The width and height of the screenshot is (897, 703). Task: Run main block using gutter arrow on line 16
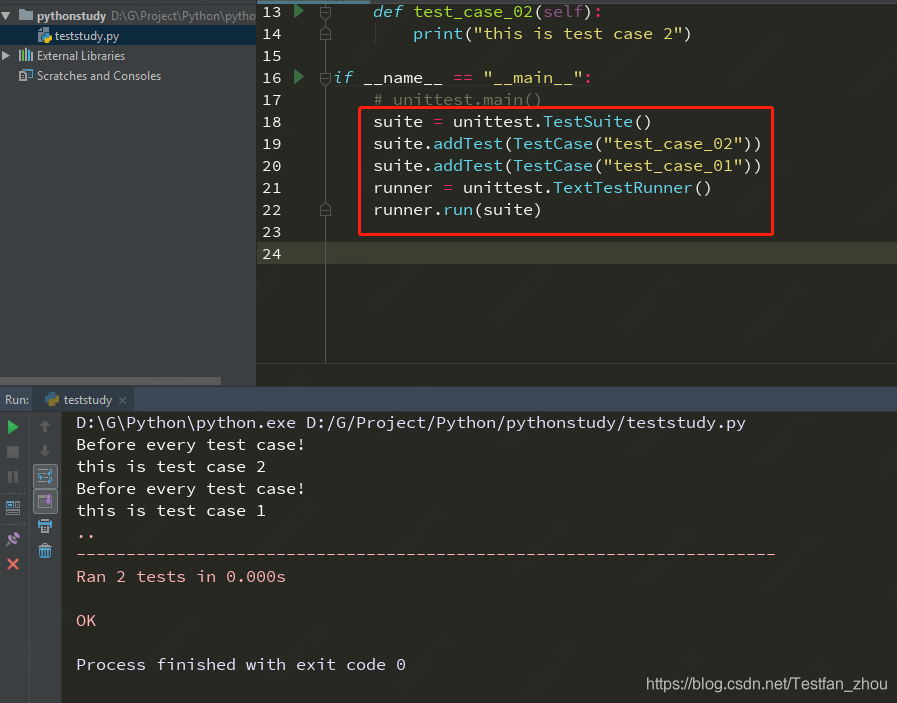pos(299,77)
